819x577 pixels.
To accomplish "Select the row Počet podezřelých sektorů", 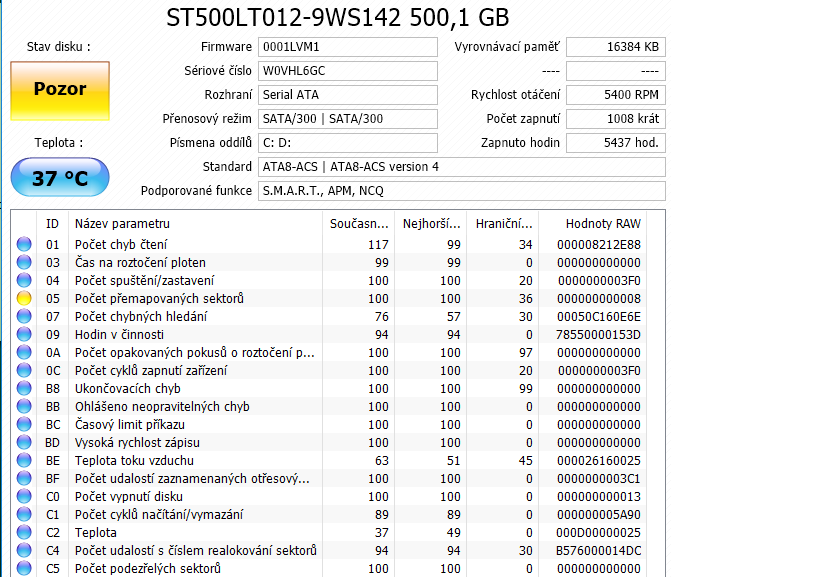I will pyautogui.click(x=331, y=568).
